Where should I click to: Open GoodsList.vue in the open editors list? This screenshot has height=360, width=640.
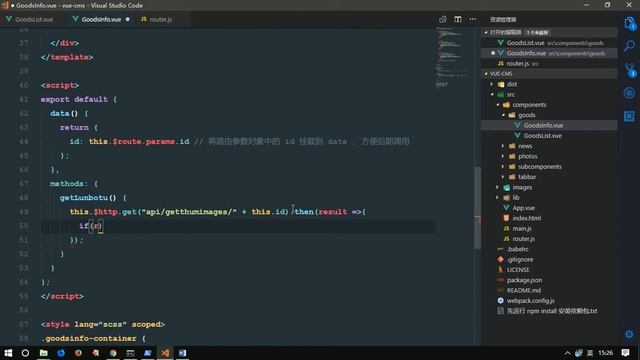click(x=549, y=43)
